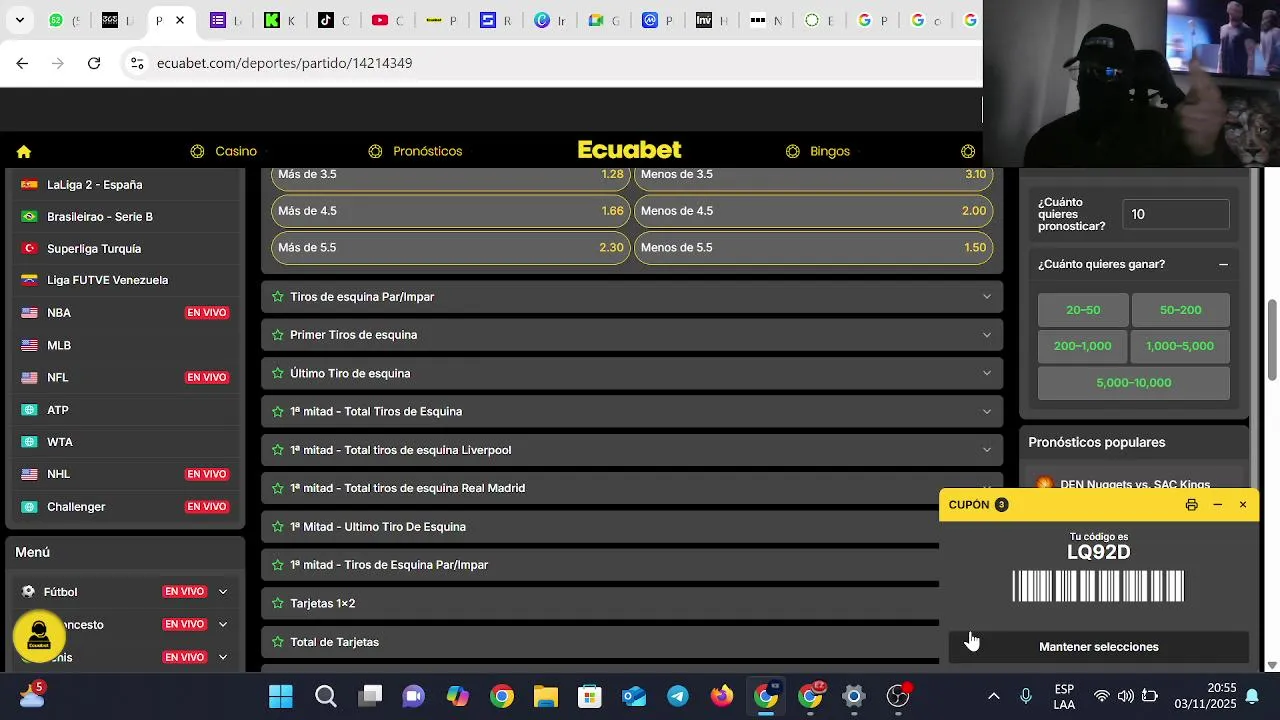Reload the page
Screen dimensions: 1280x720
tap(94, 63)
